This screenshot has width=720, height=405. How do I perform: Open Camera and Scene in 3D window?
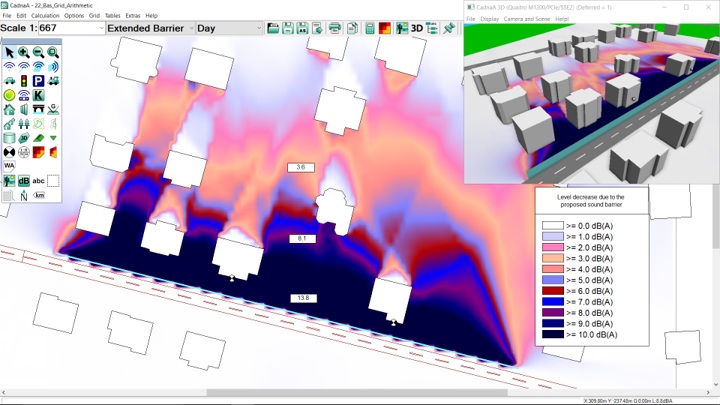click(x=526, y=19)
